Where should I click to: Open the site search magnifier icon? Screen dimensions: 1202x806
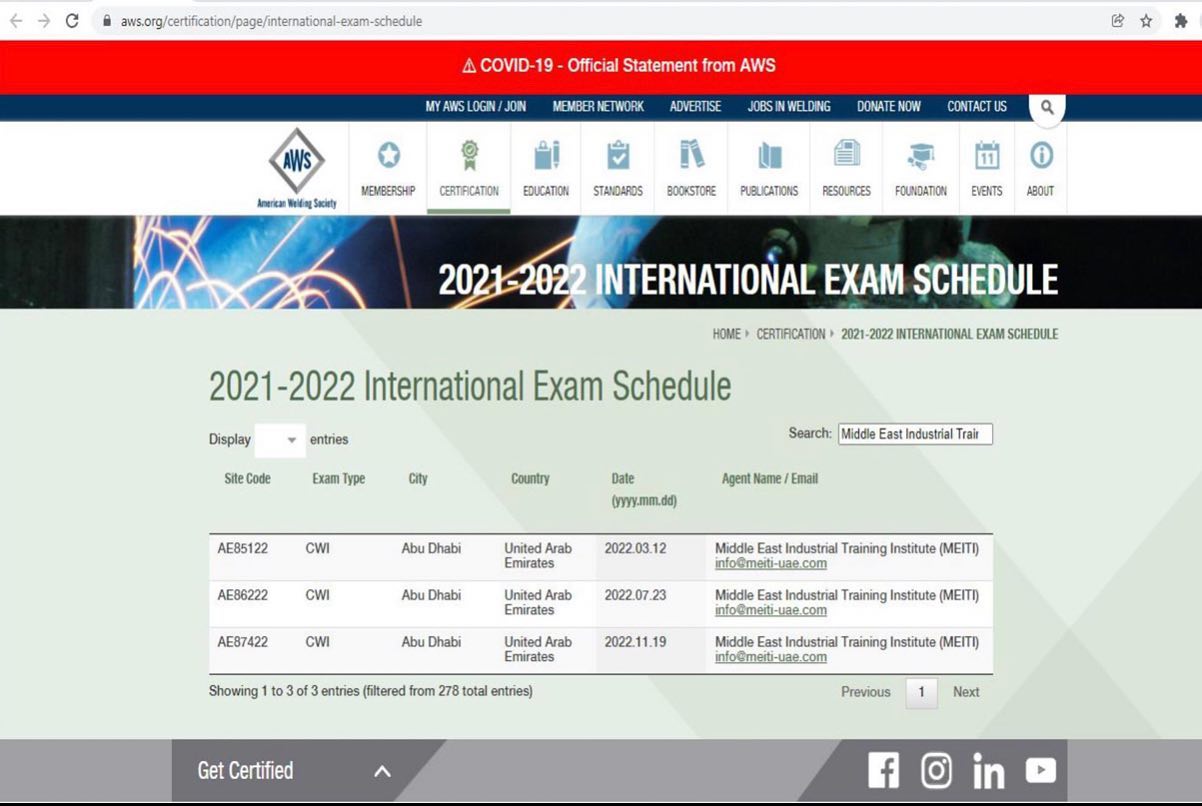pos(1047,107)
